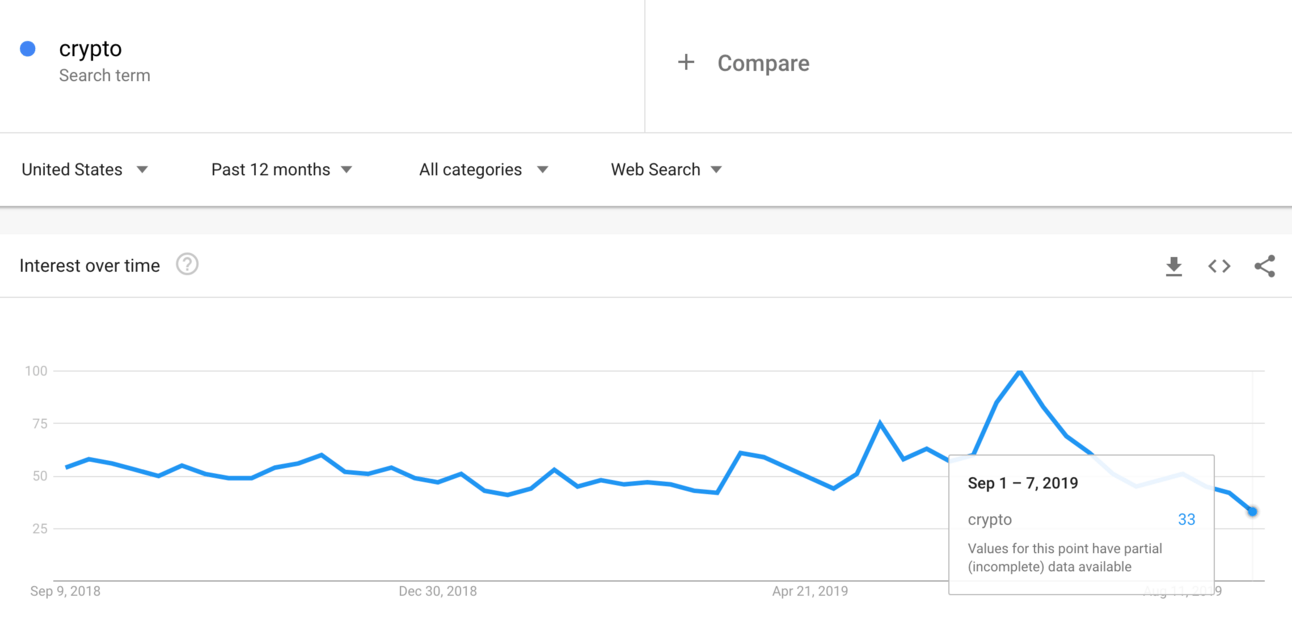The width and height of the screenshot is (1292, 619).
Task: Open the All categories dropdown
Action: 484,170
